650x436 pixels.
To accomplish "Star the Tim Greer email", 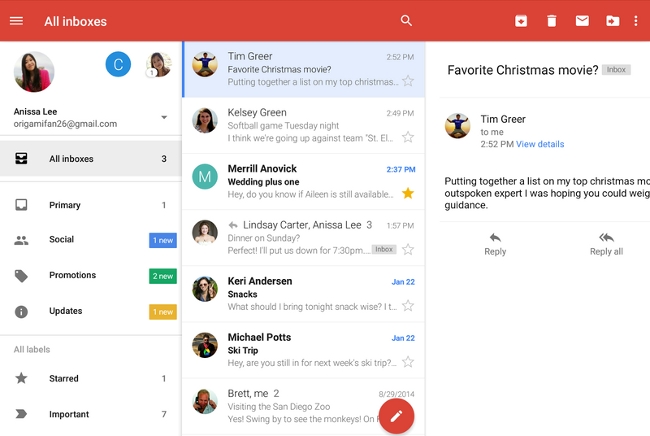I will point(407,81).
